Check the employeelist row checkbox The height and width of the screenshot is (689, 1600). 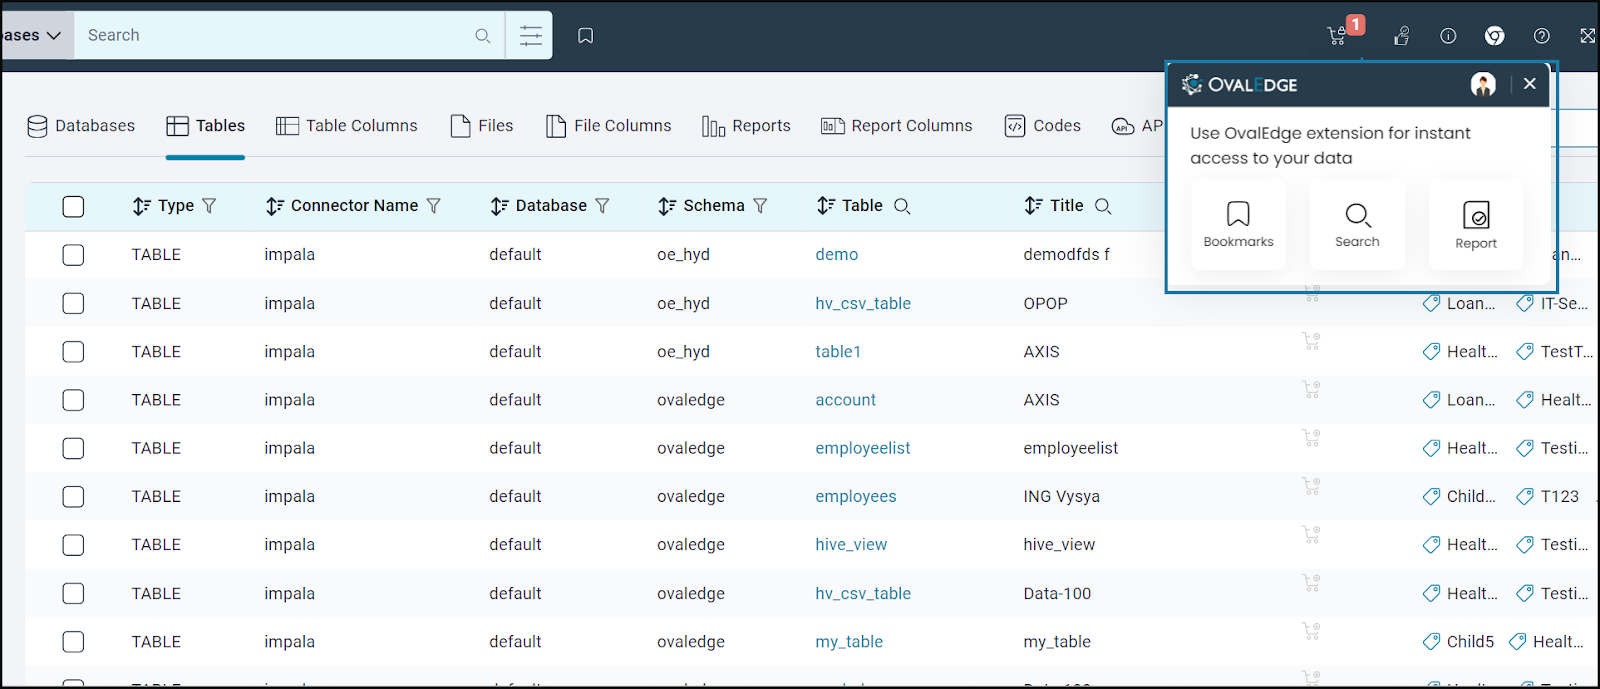pyautogui.click(x=73, y=448)
